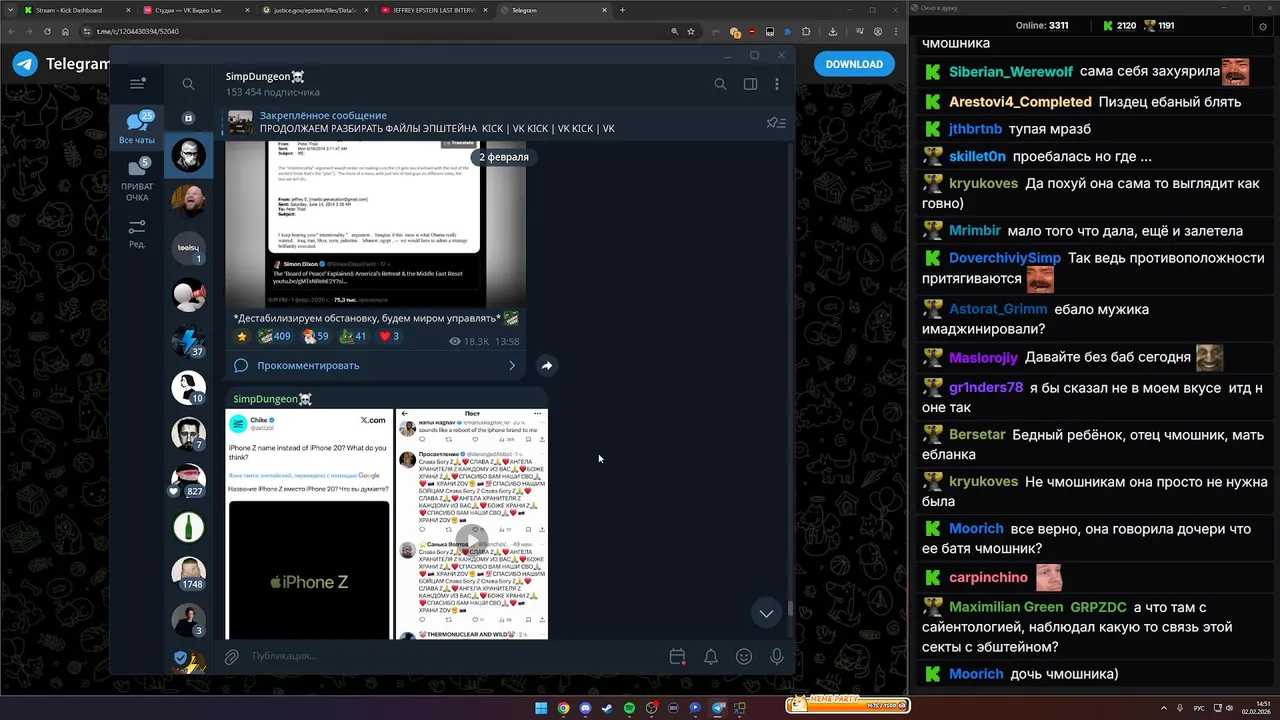Open comments via 'Прокомментировать'

coord(308,365)
